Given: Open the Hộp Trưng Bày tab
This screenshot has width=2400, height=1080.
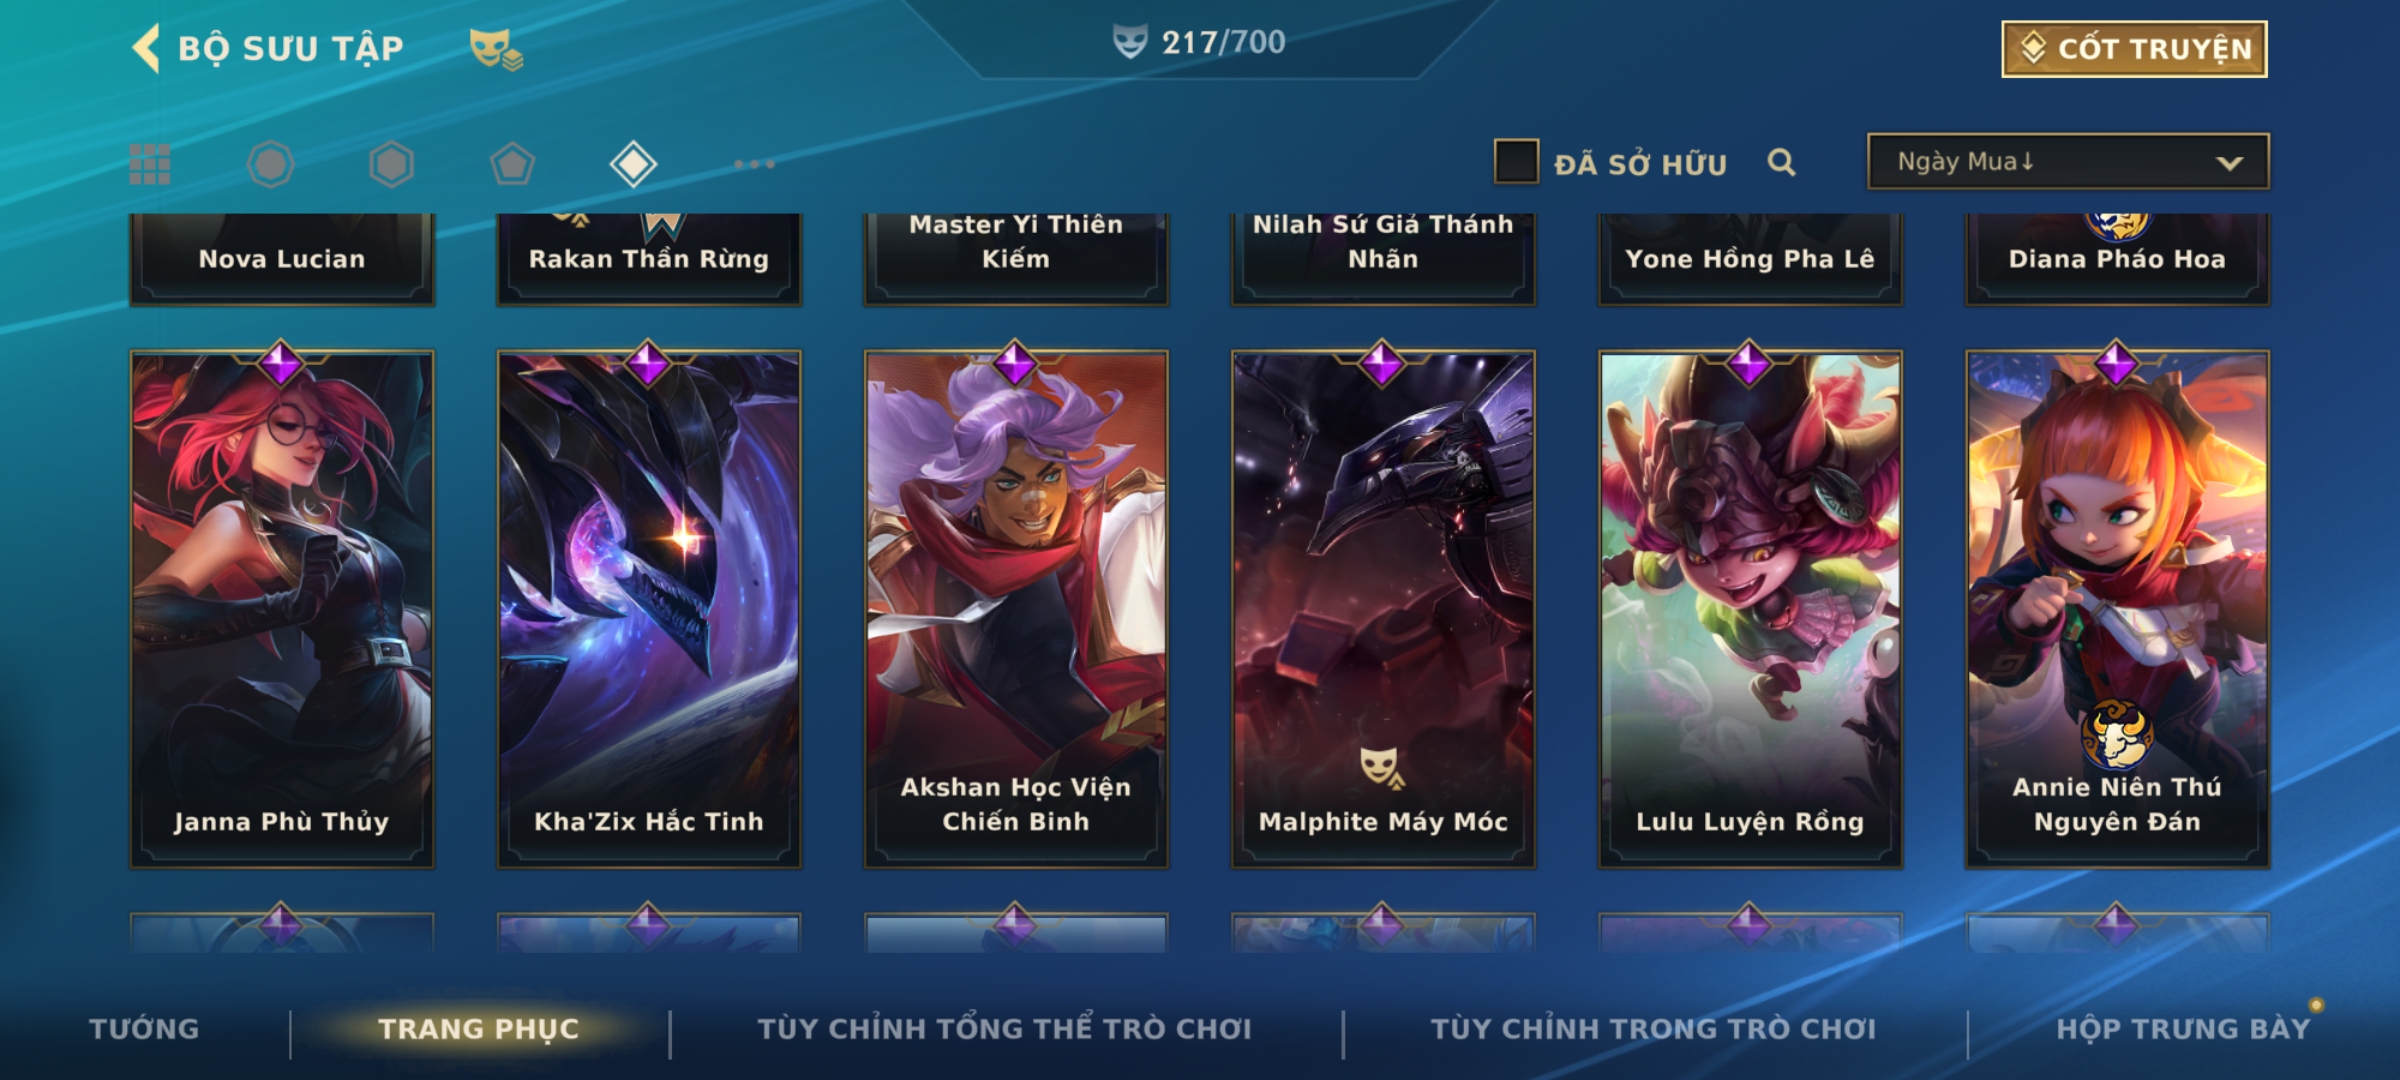Looking at the screenshot, I should point(2184,1029).
